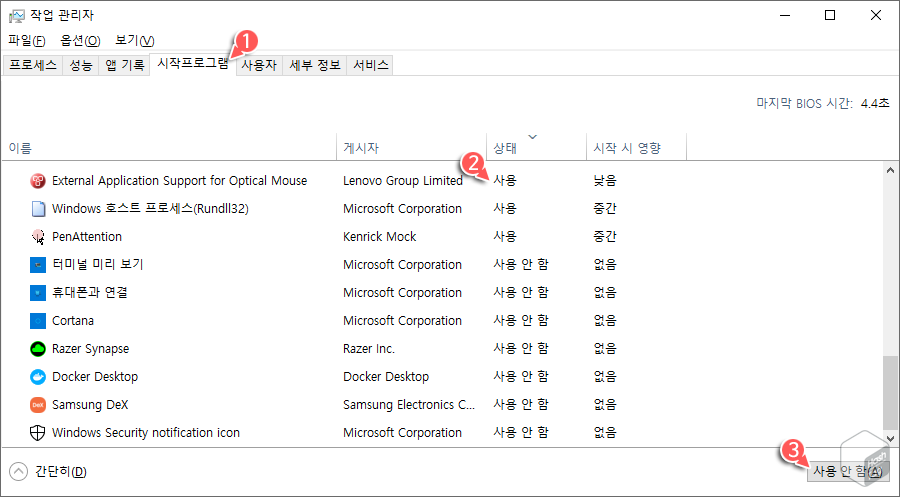Sort by the 상태 column header
900x497 pixels.
pyautogui.click(x=536, y=148)
